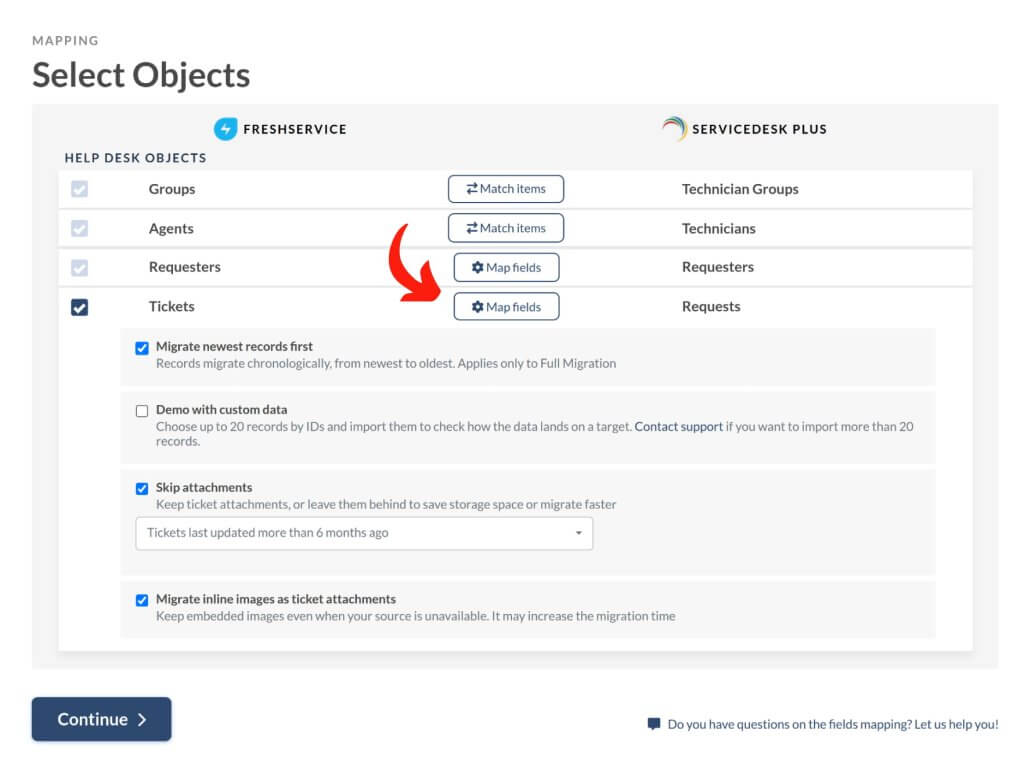The image size is (1024, 773).
Task: Open the tickets last updated dropdown
Action: tap(363, 533)
